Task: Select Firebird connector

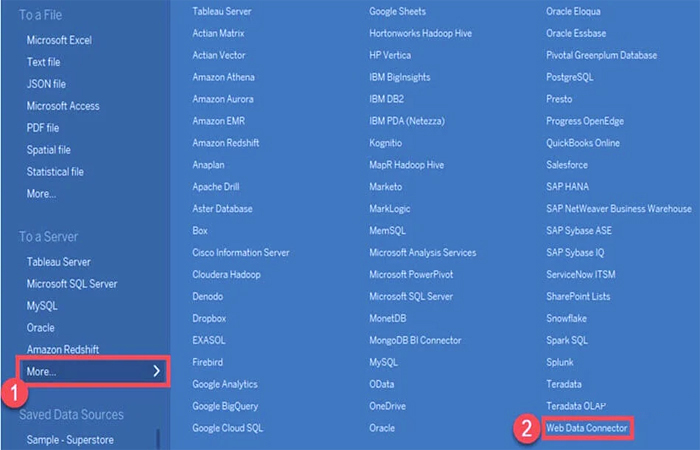Action: click(x=208, y=362)
